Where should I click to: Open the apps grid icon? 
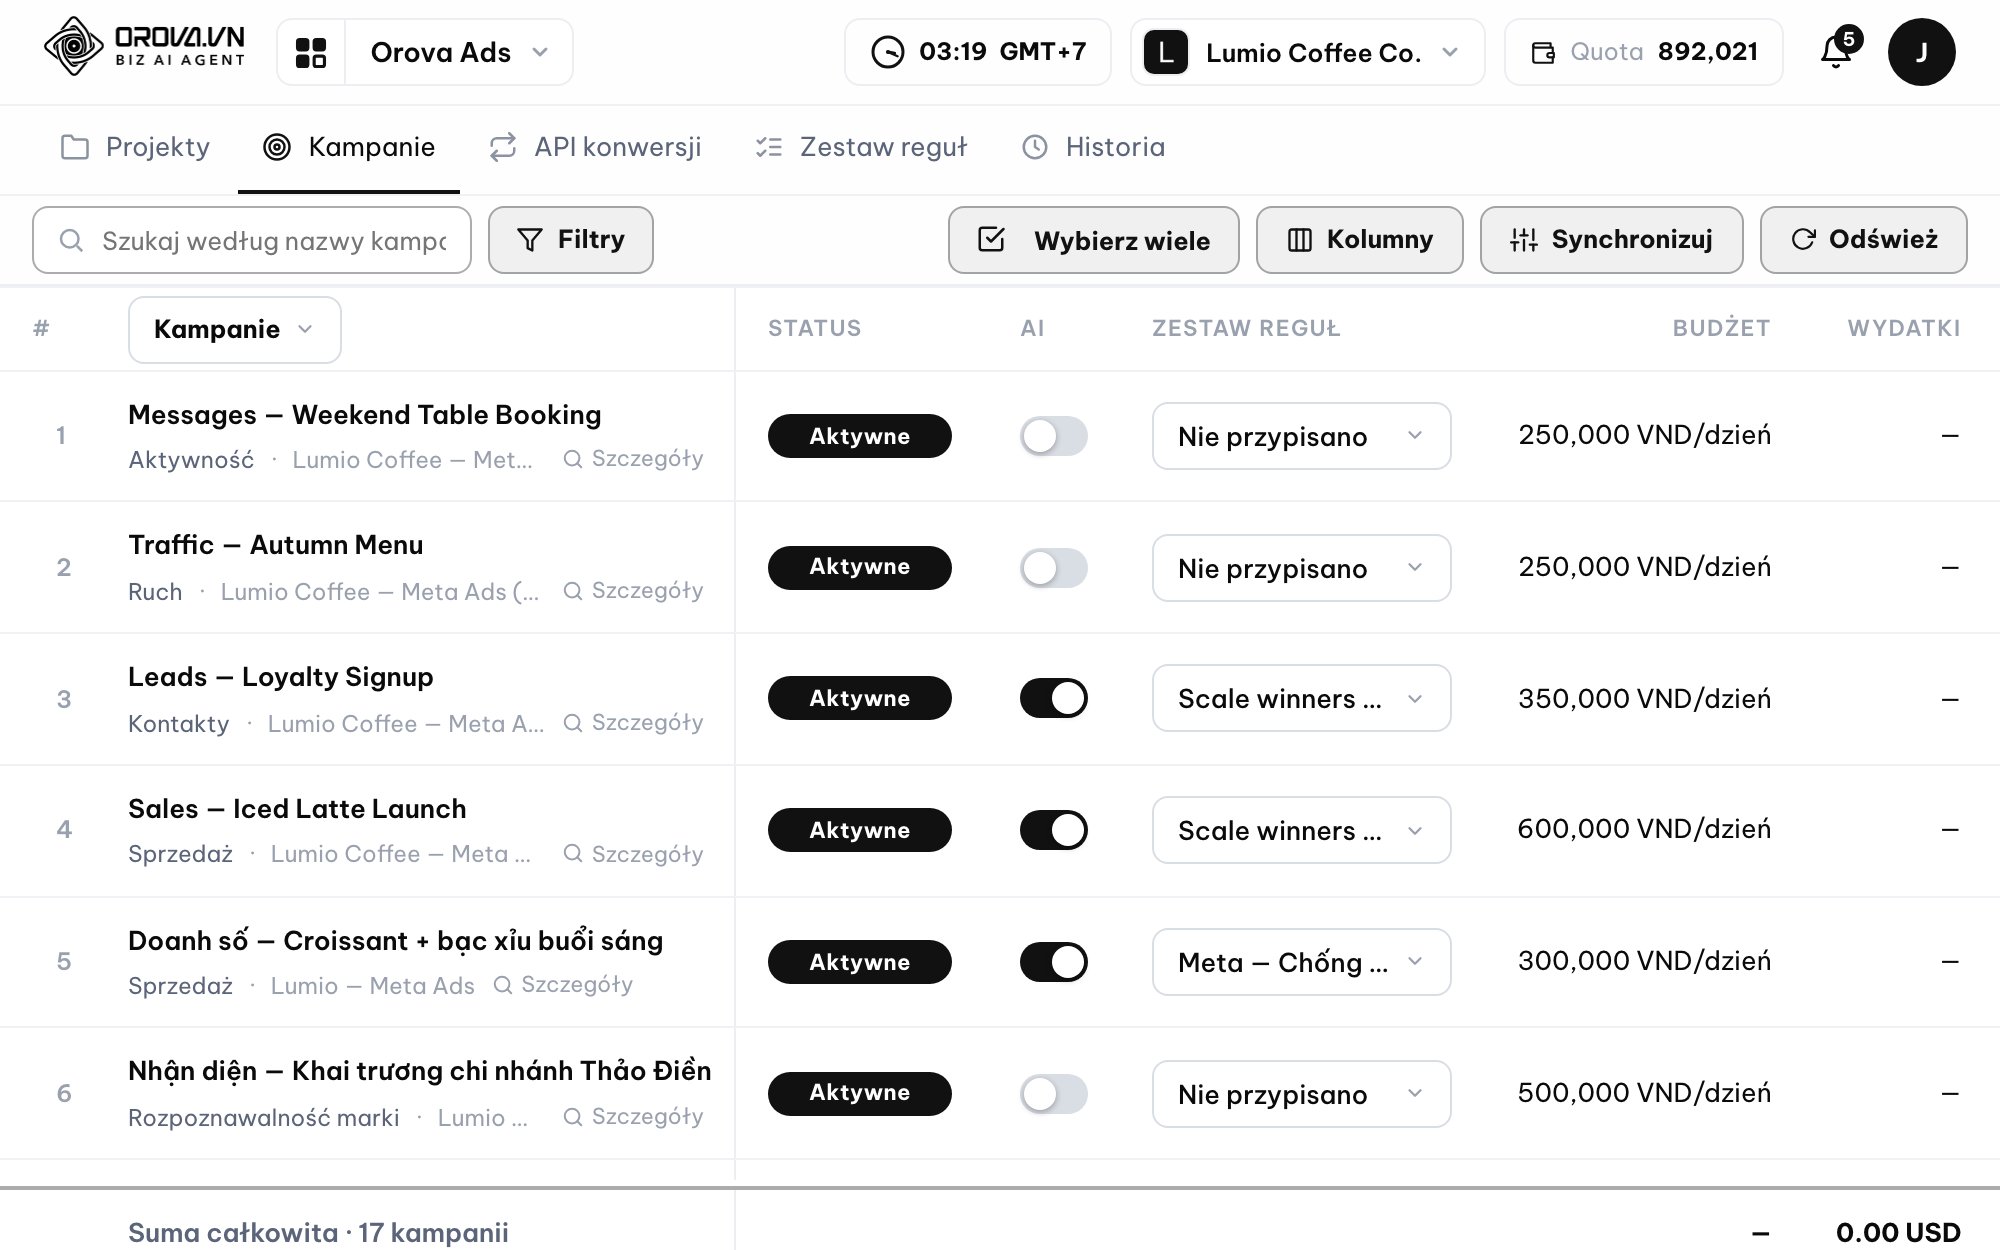311,52
